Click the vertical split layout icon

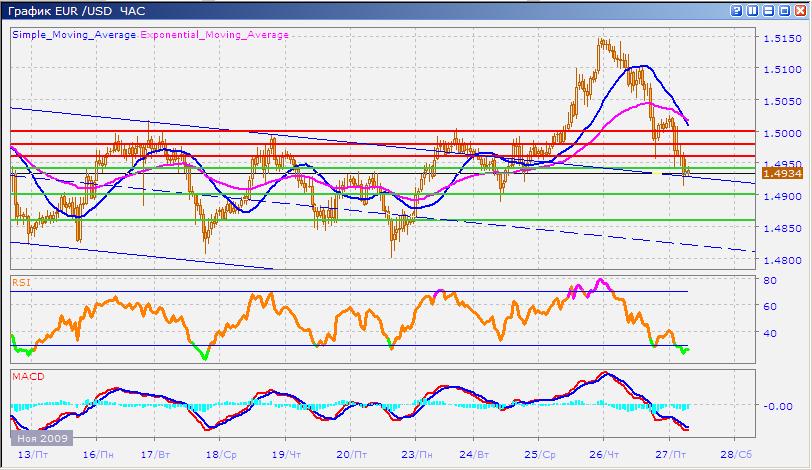pyautogui.click(x=751, y=11)
